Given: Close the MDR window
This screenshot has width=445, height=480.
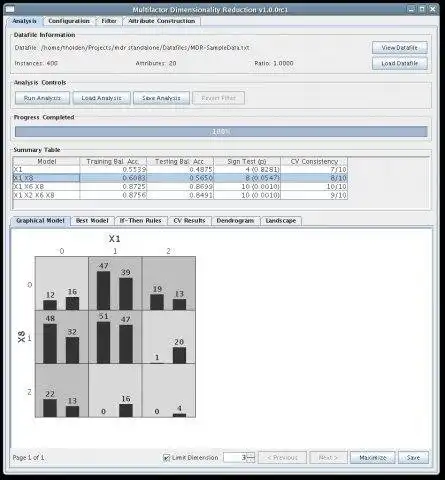Looking at the screenshot, I should [433, 9].
